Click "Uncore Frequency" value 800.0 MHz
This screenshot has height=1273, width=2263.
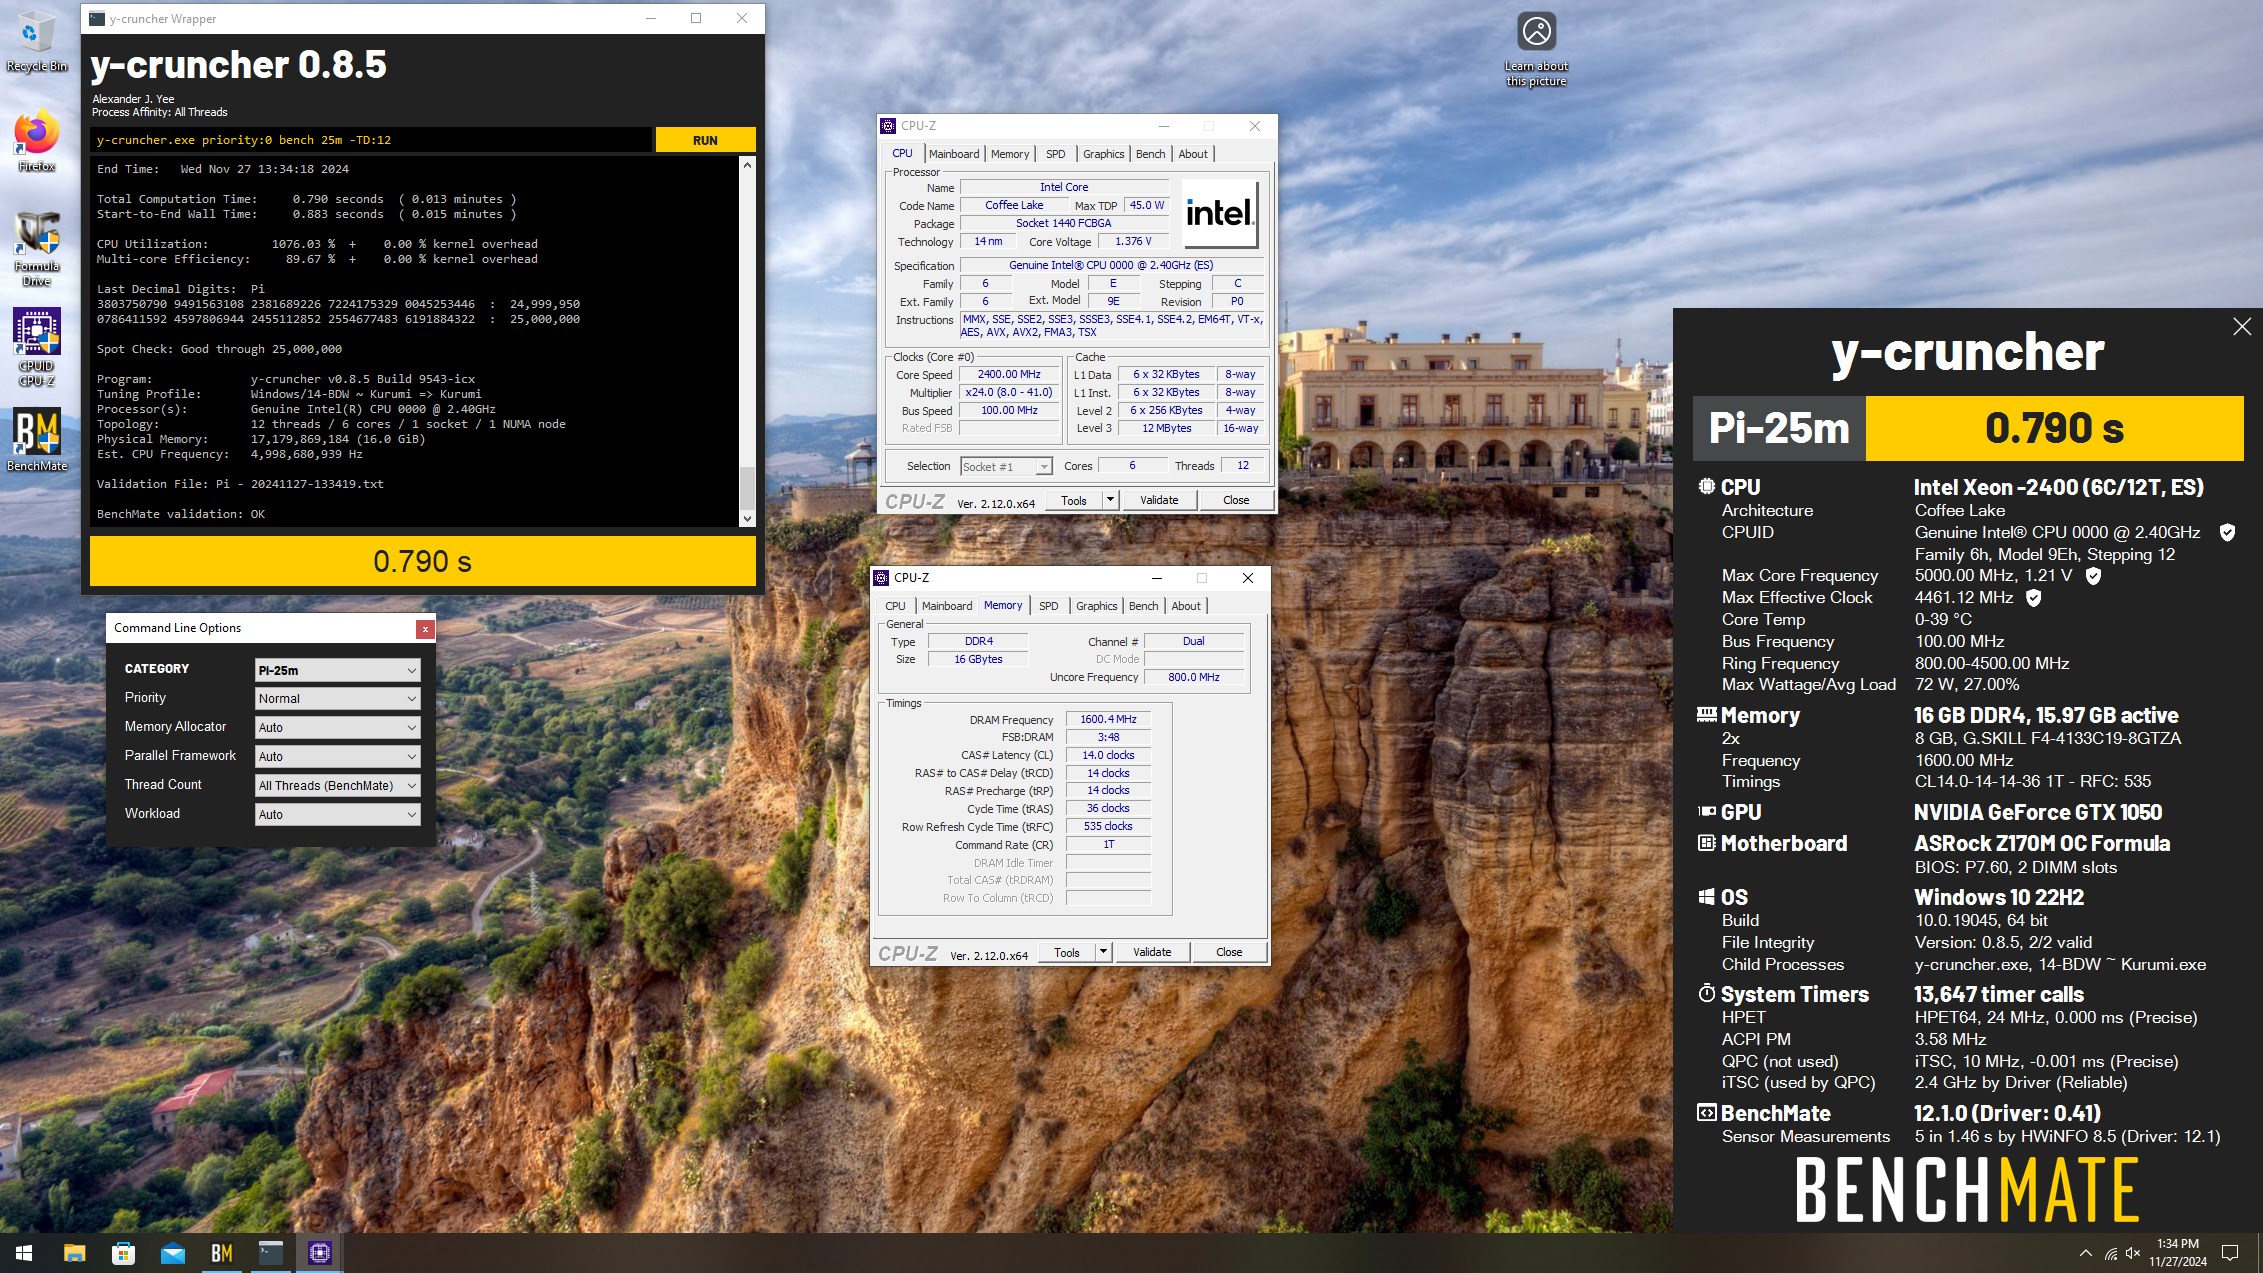[x=1194, y=677]
